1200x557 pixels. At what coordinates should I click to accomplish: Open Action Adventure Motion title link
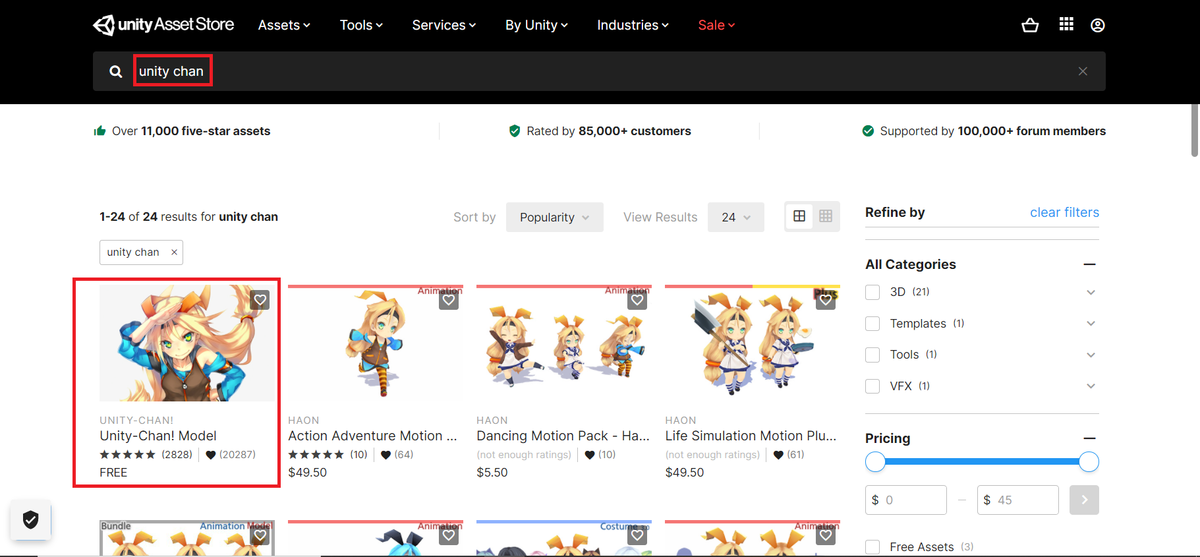point(372,436)
